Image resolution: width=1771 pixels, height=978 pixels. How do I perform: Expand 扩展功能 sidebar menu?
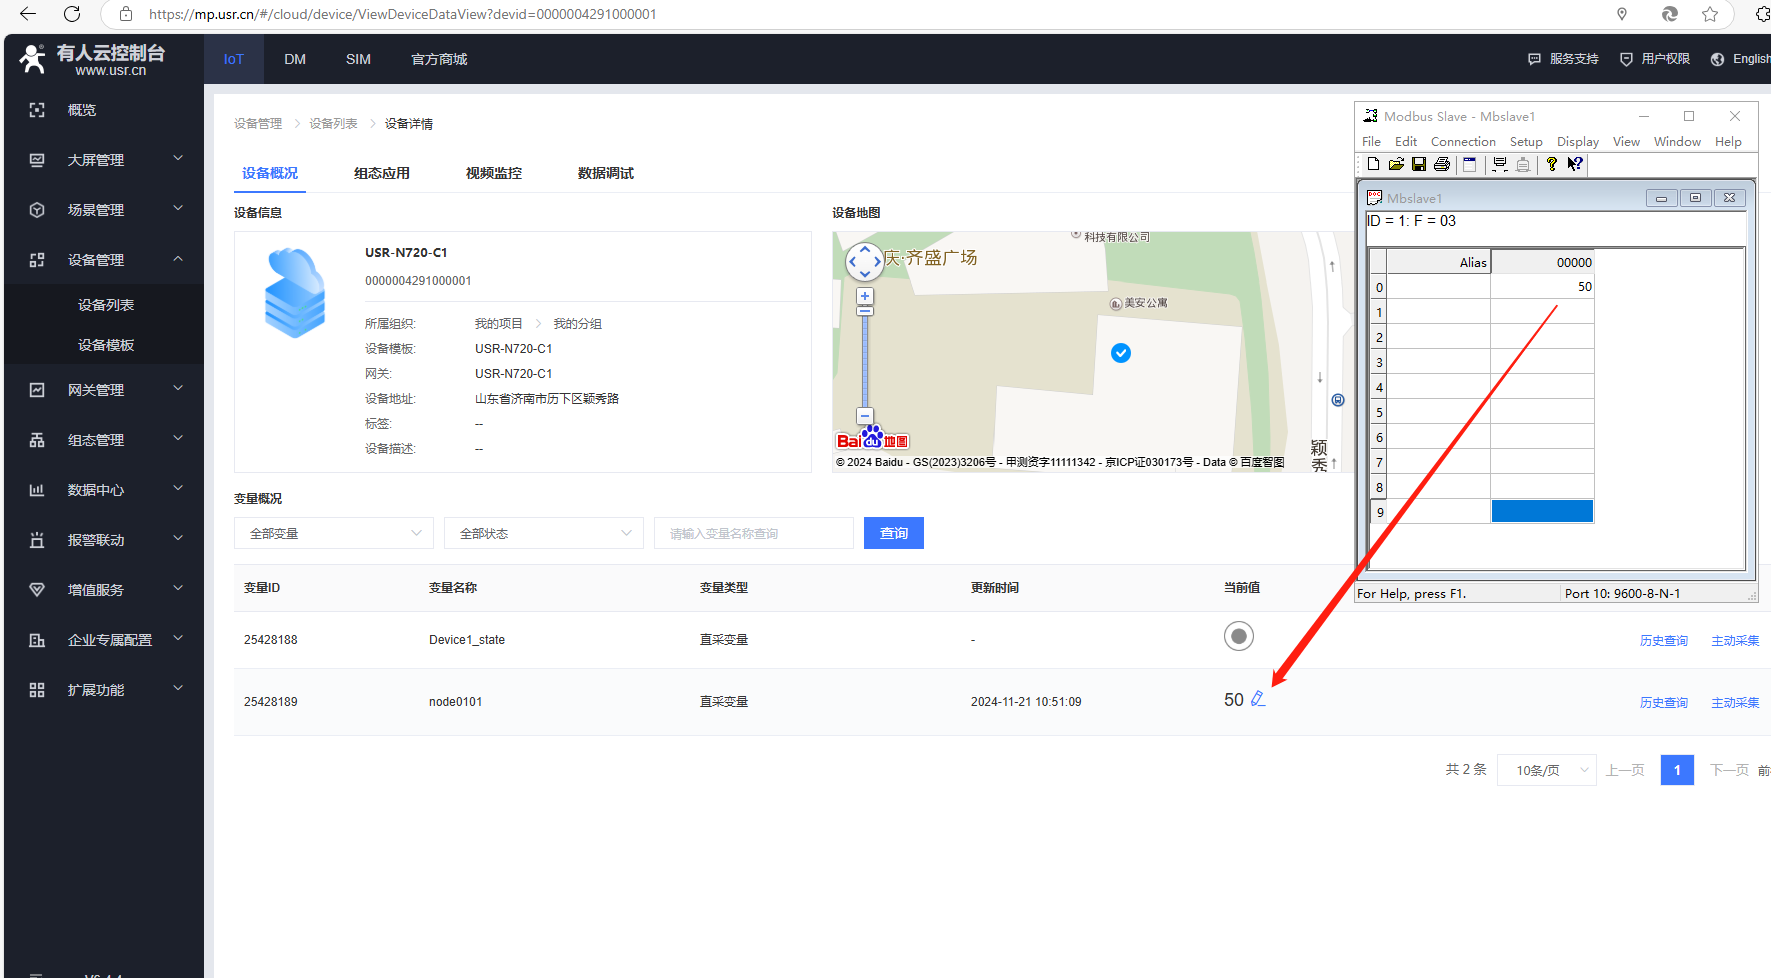click(x=104, y=690)
